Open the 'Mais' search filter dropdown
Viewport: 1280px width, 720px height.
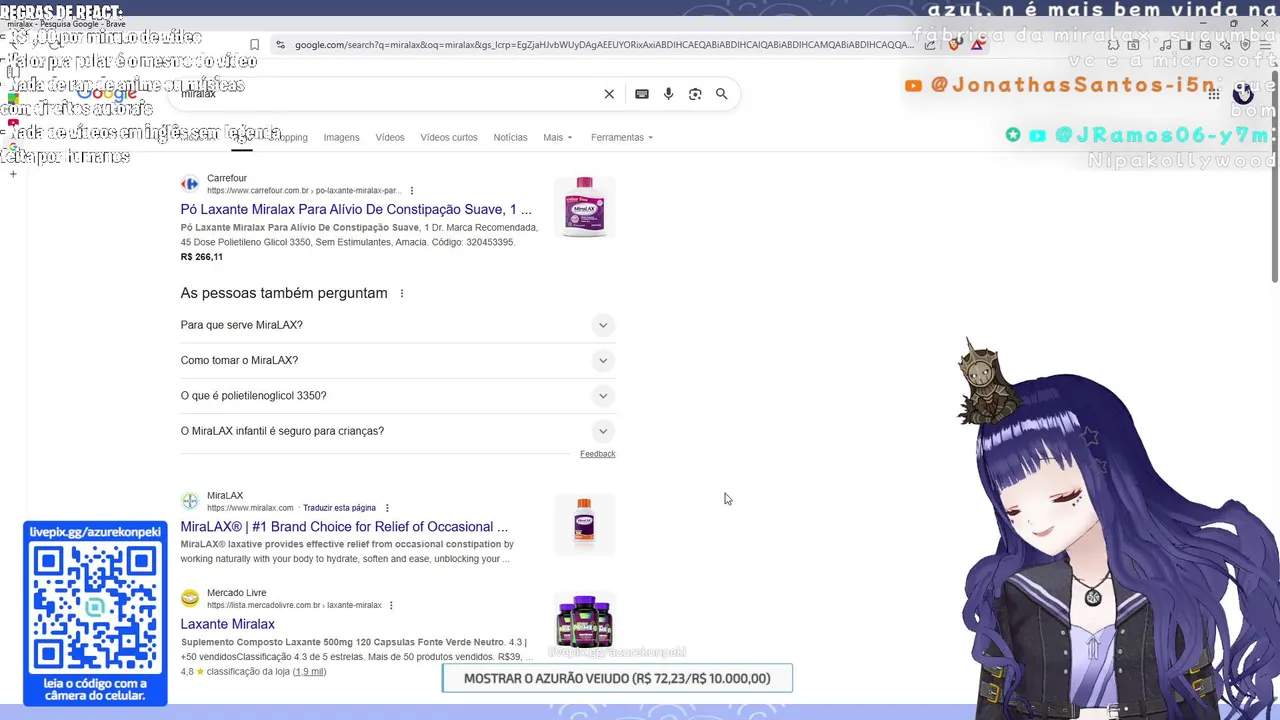pos(558,137)
